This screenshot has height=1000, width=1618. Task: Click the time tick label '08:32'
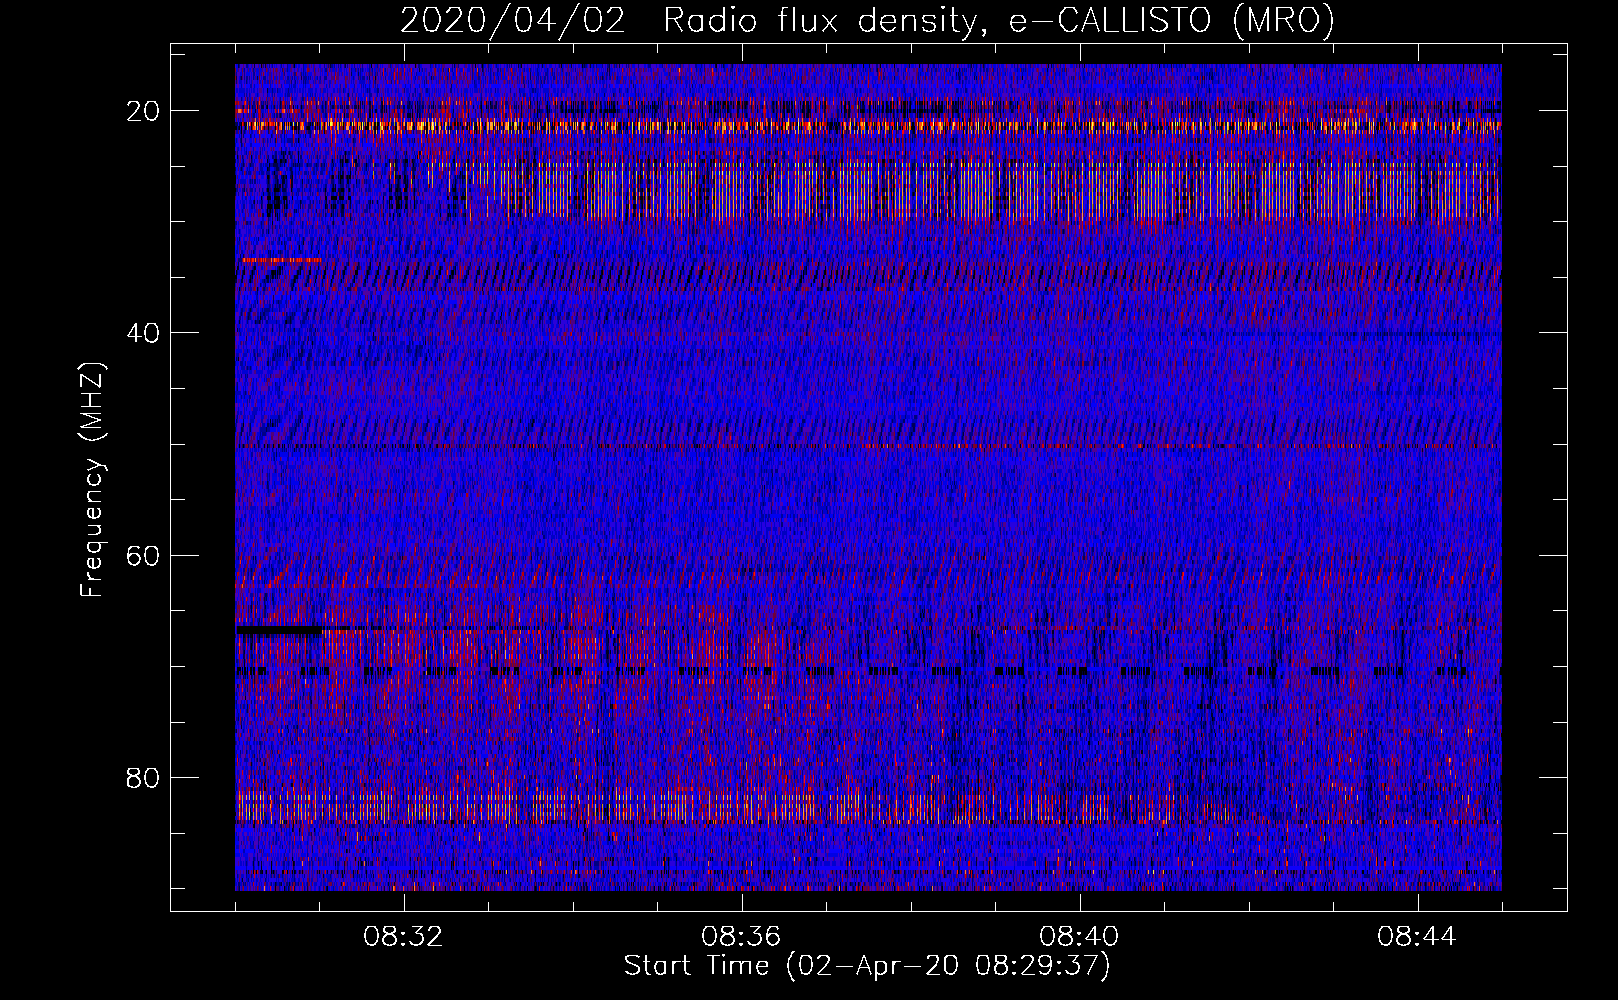[x=403, y=937]
